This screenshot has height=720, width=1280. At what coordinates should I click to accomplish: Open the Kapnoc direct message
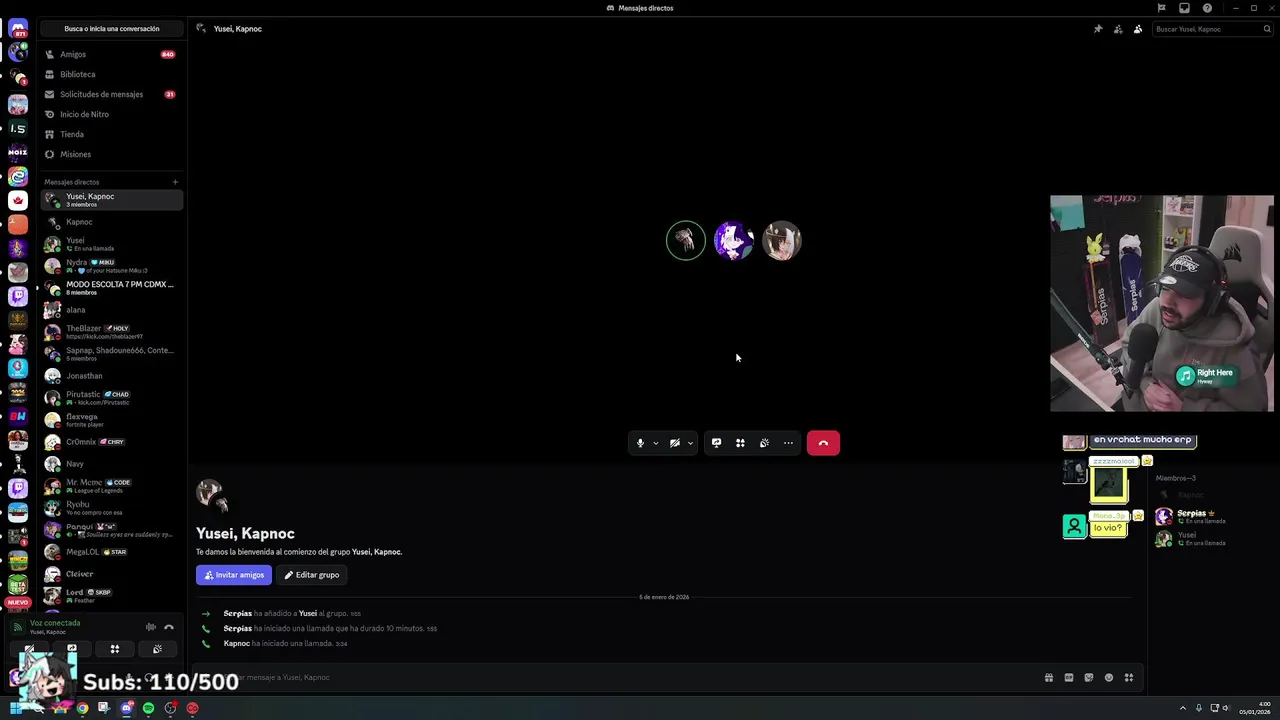click(111, 222)
